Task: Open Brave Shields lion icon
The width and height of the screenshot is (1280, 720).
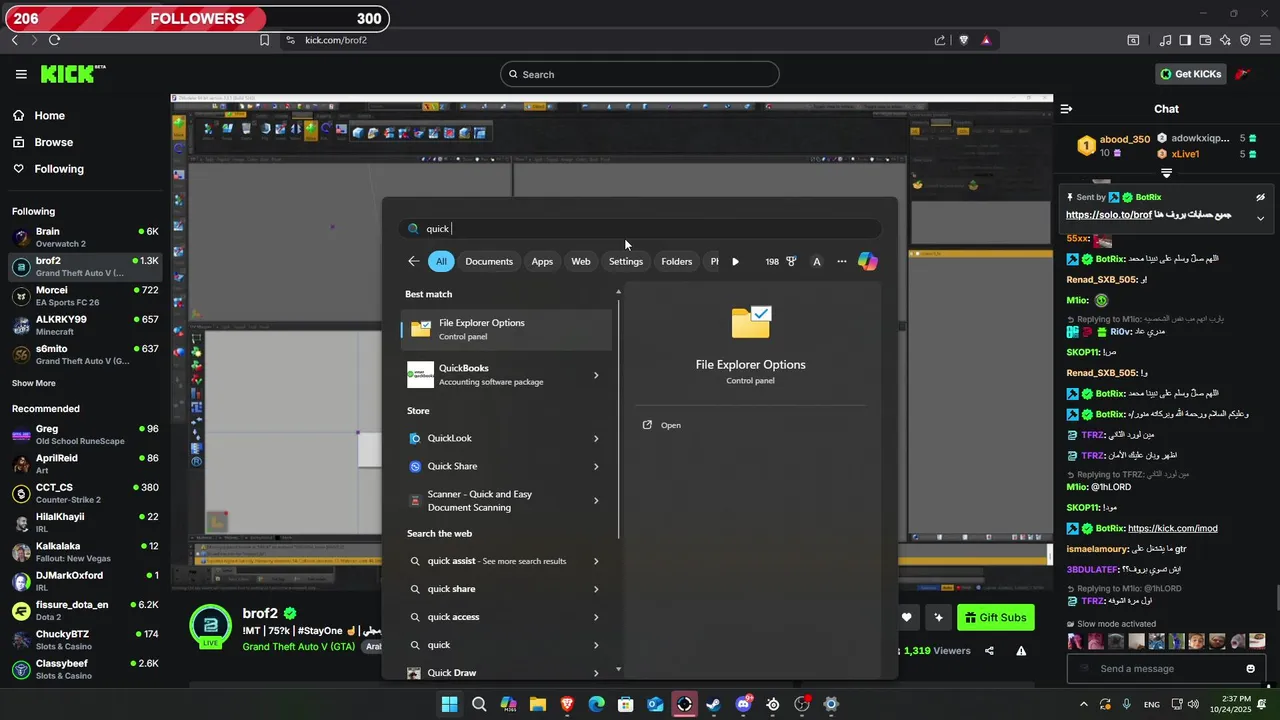Action: [964, 40]
